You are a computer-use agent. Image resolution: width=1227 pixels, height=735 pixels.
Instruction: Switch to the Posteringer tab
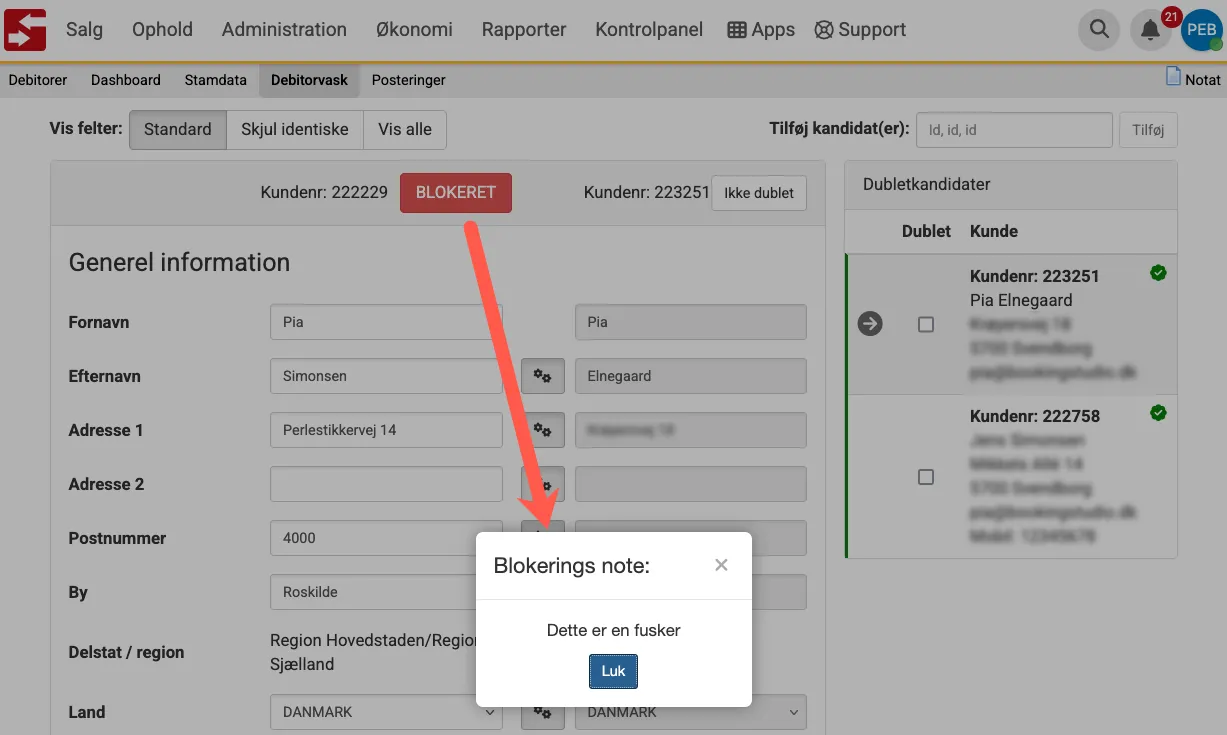[408, 80]
